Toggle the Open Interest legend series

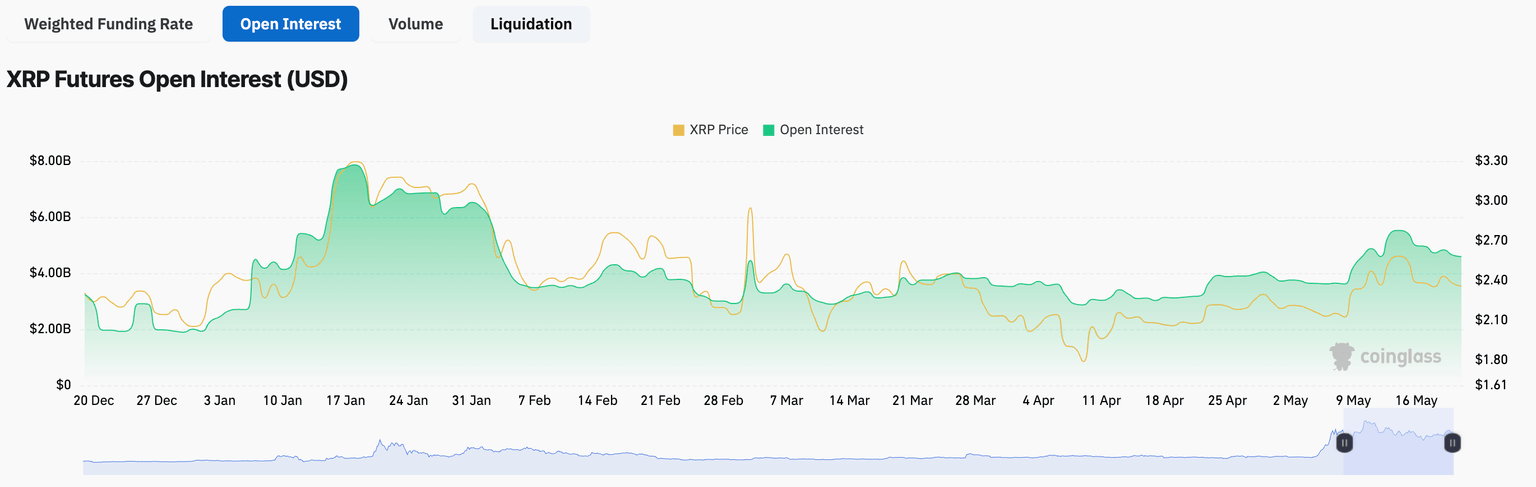click(x=821, y=130)
